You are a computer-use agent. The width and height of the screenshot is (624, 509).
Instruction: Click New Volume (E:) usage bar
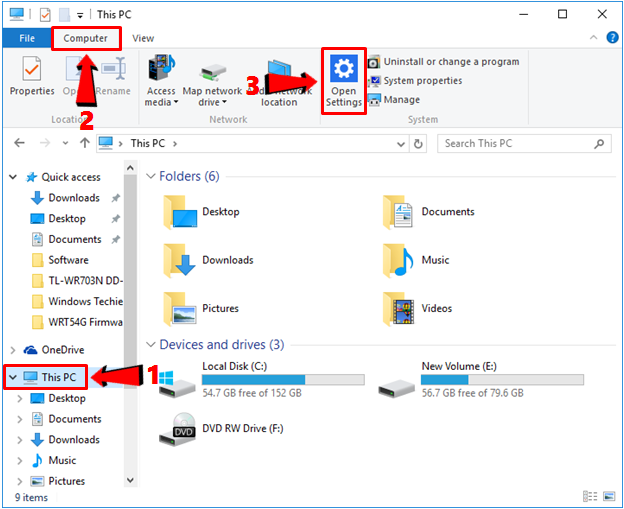[x=503, y=380]
